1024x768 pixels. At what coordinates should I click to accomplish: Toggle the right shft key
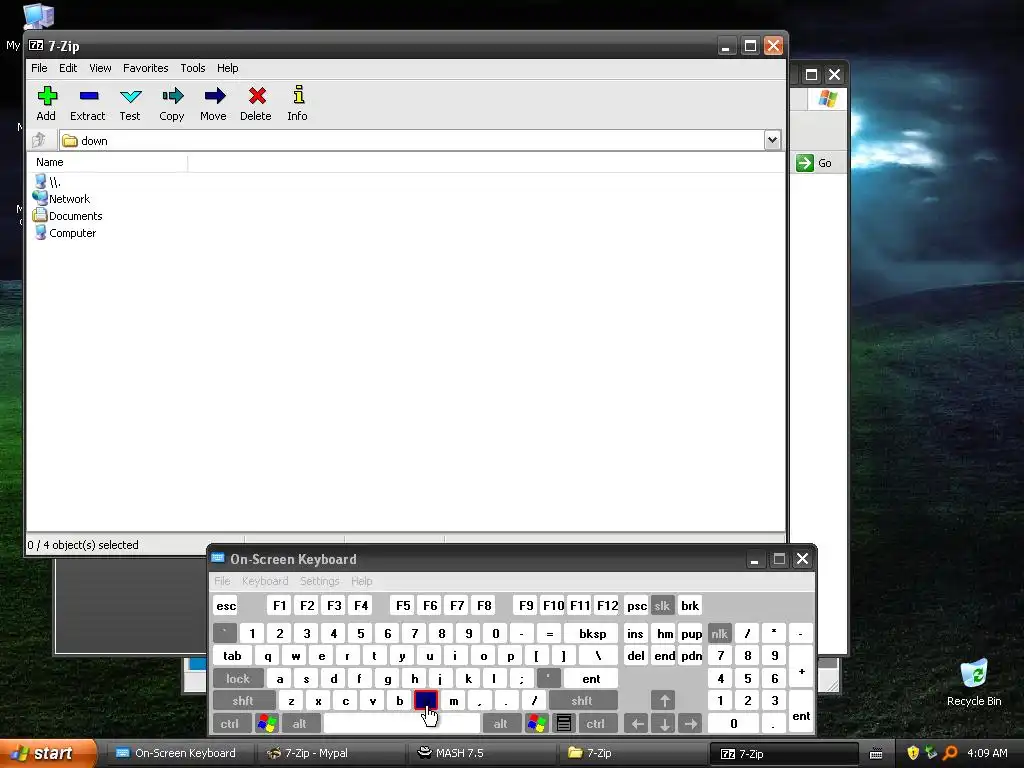point(583,701)
